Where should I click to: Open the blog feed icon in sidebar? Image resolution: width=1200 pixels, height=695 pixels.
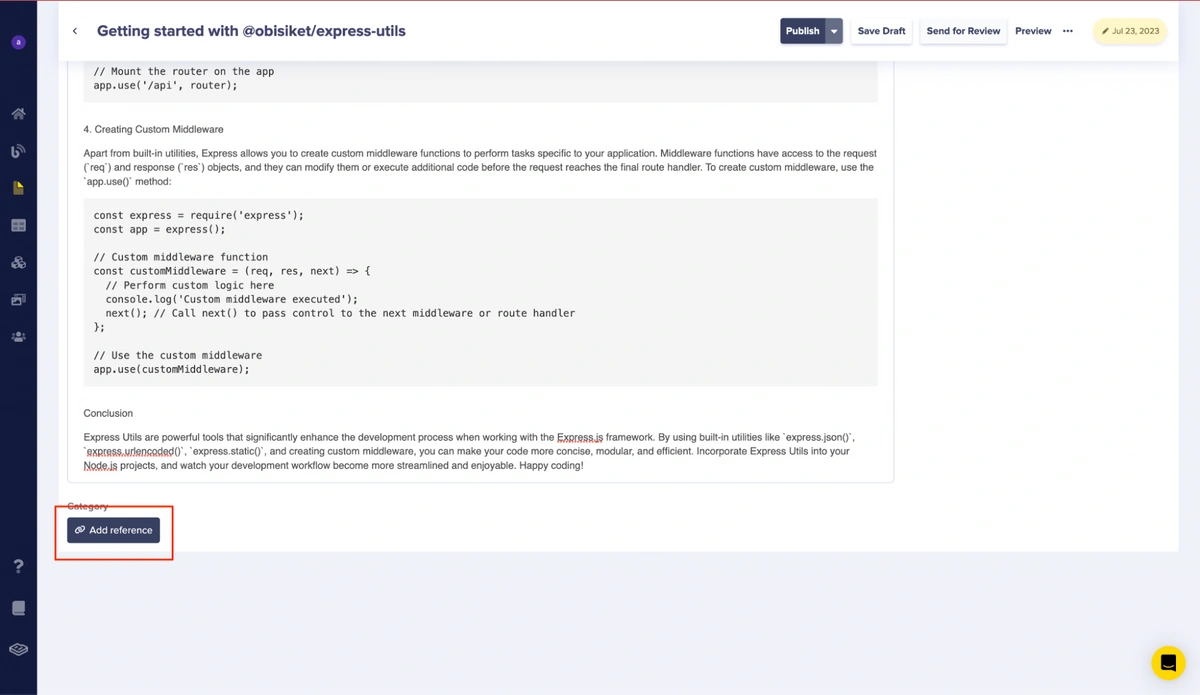(x=18, y=151)
